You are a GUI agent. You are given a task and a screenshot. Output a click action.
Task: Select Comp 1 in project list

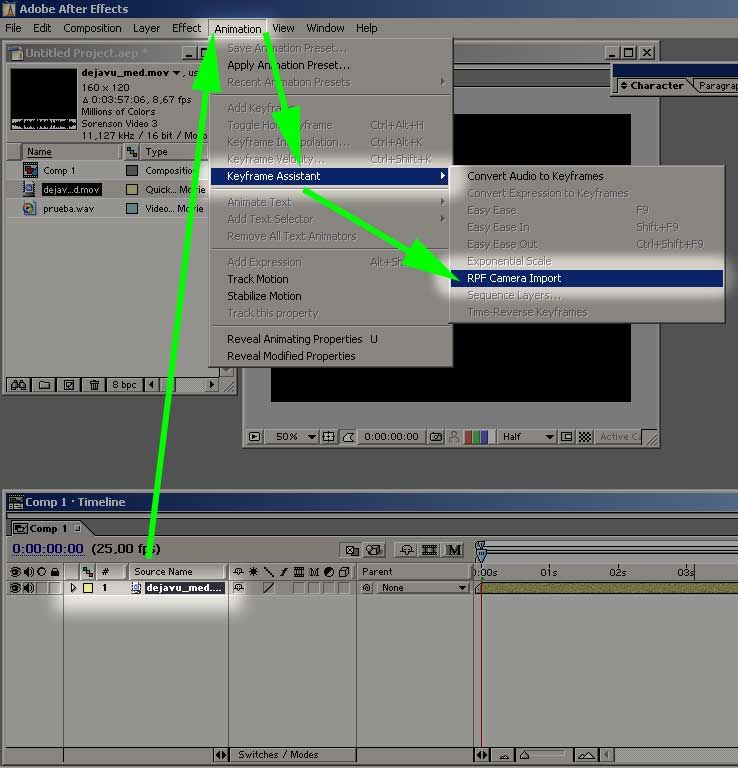(59, 170)
